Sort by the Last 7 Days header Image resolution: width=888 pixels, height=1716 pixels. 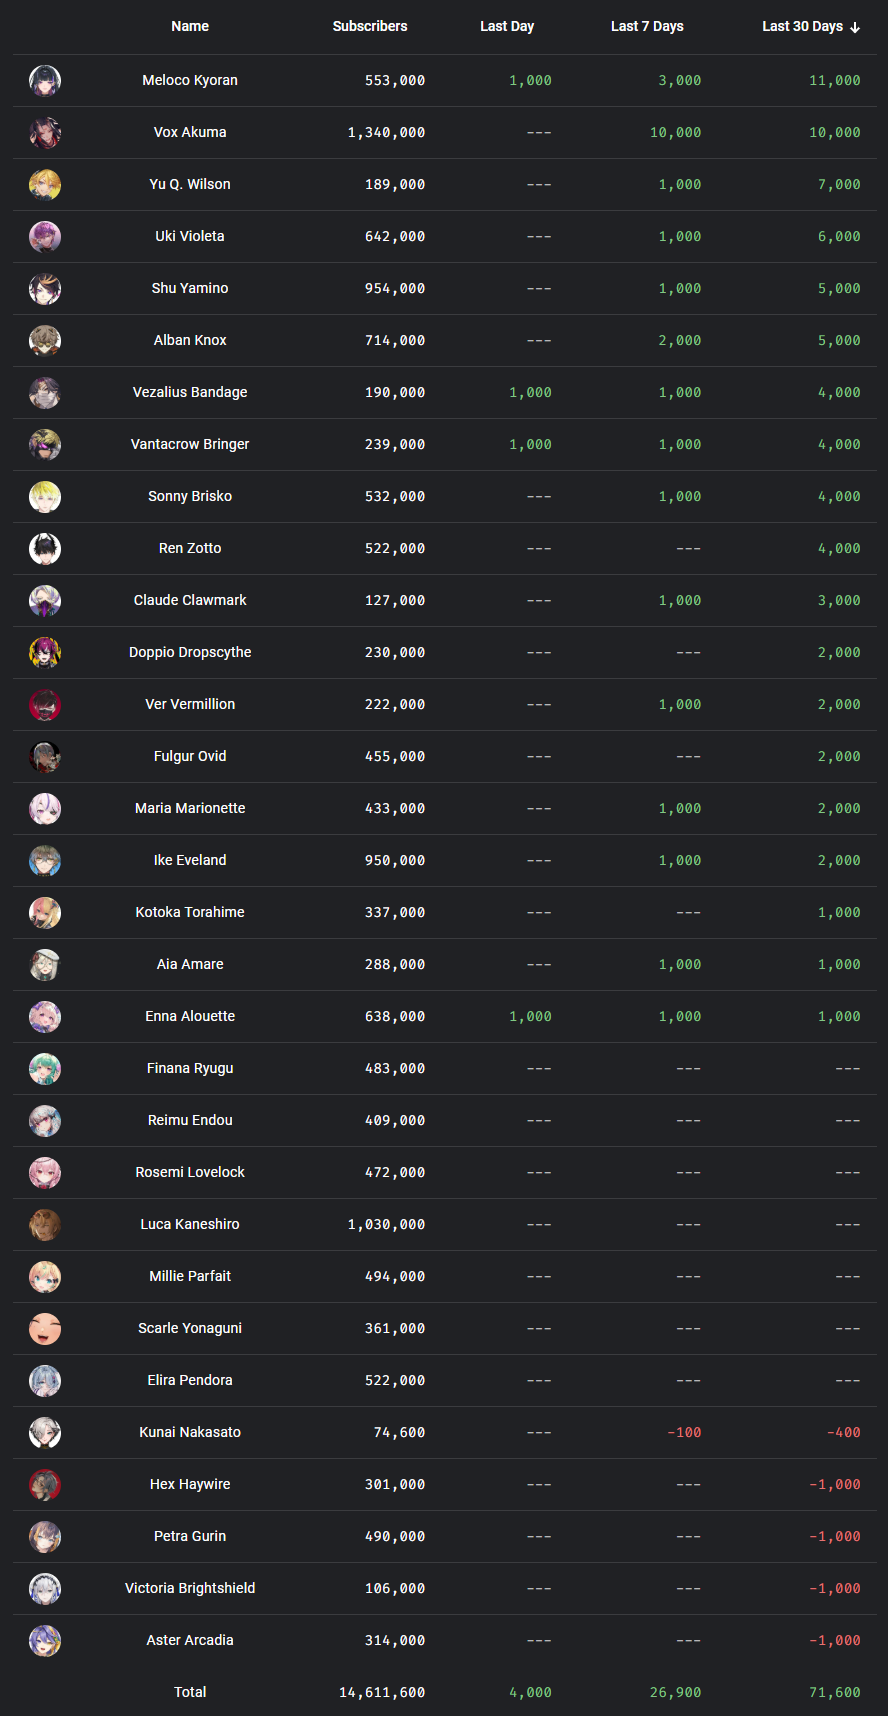point(647,26)
